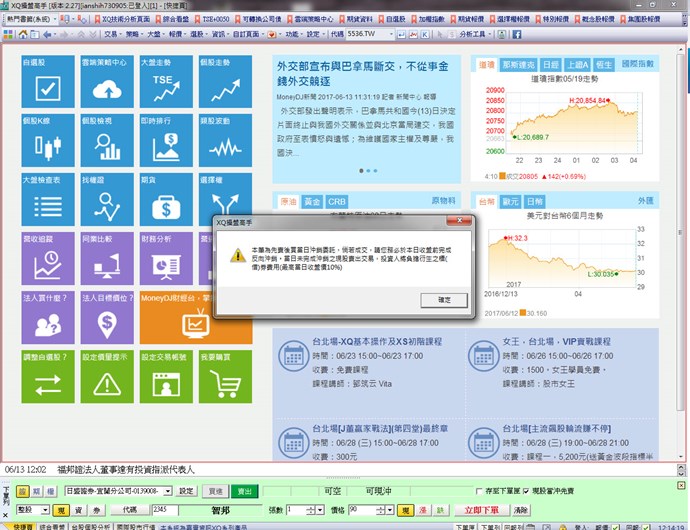Open the 營收追蹤 purple tile
This screenshot has height=530, width=690.
tap(48, 258)
